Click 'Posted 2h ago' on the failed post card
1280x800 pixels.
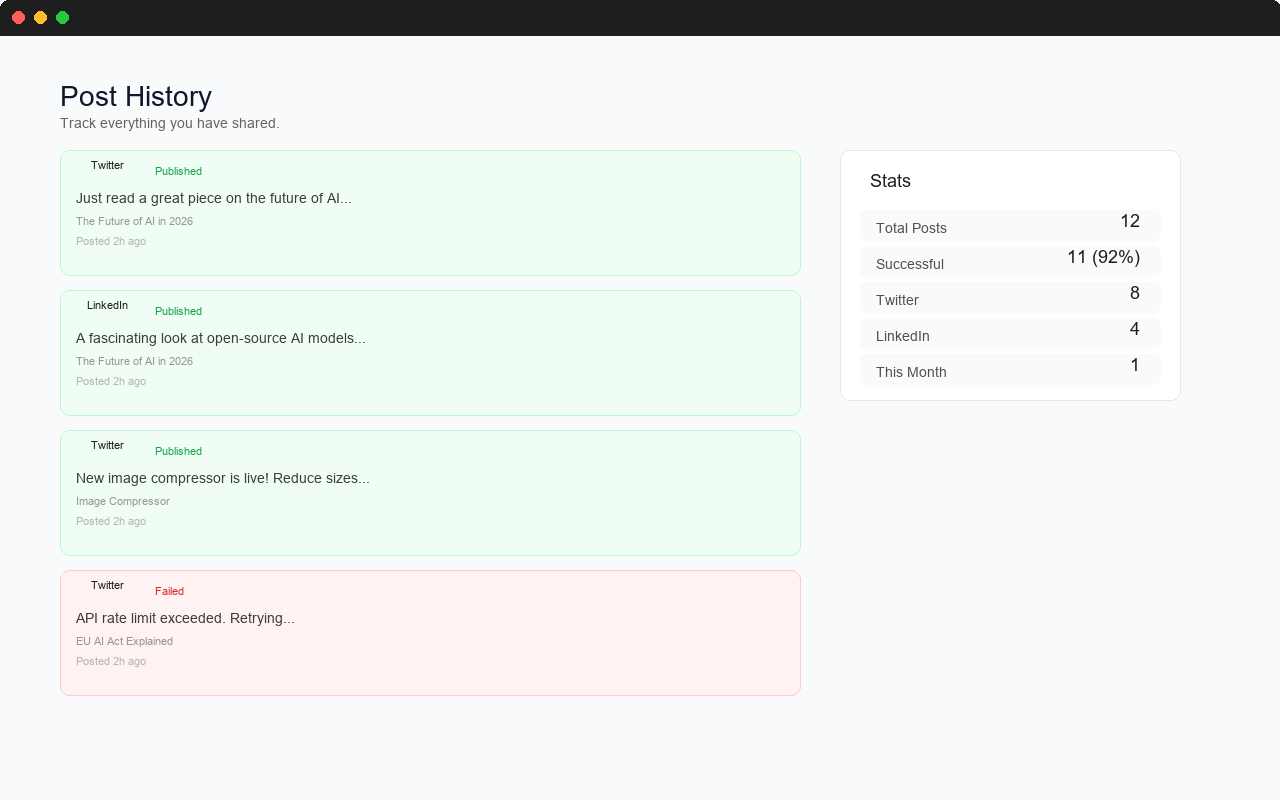111,661
